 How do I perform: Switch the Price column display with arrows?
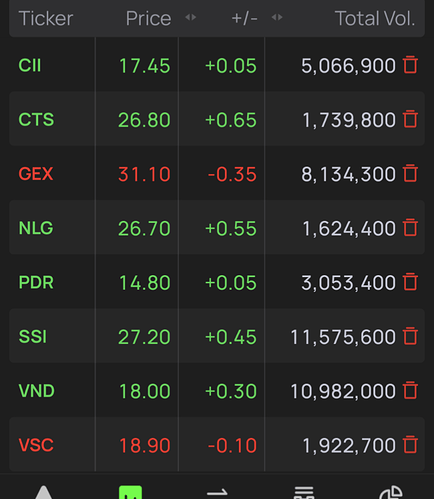pos(191,17)
